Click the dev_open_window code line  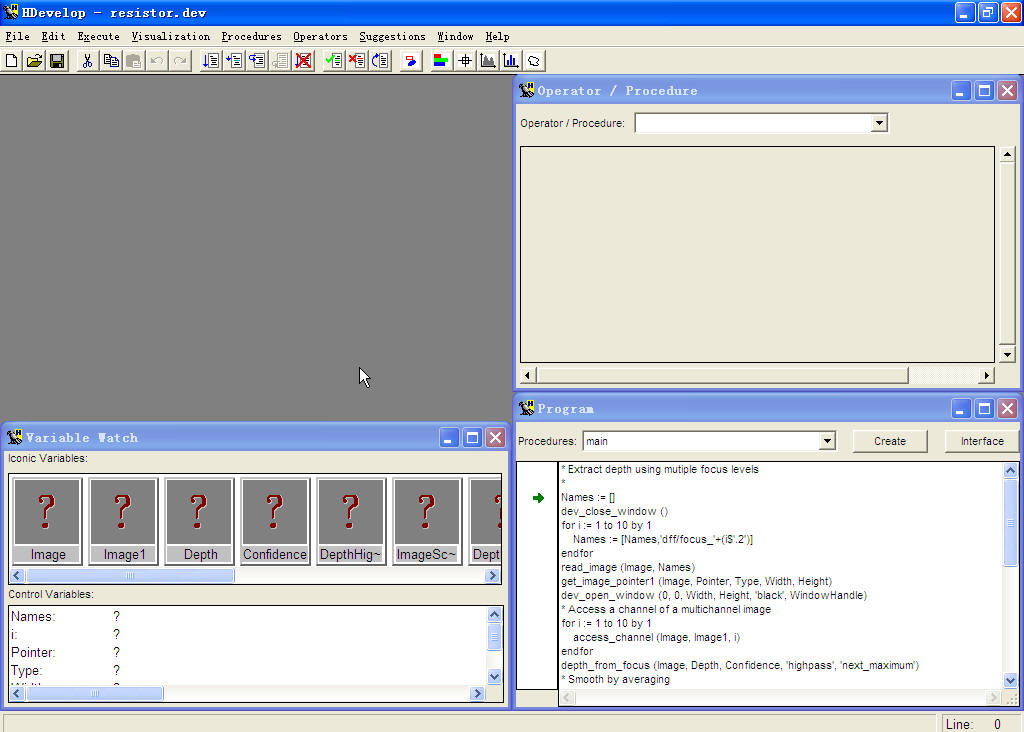[714, 595]
